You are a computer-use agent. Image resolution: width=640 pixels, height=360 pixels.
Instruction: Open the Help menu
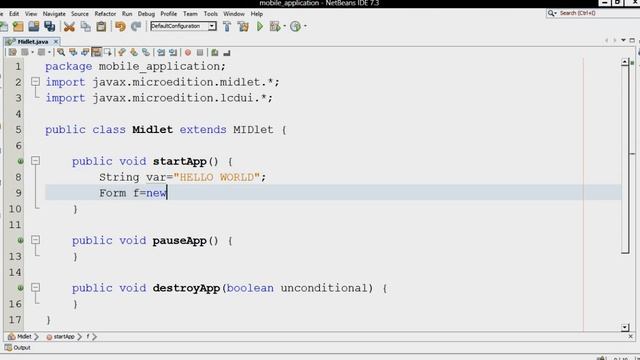click(256, 14)
